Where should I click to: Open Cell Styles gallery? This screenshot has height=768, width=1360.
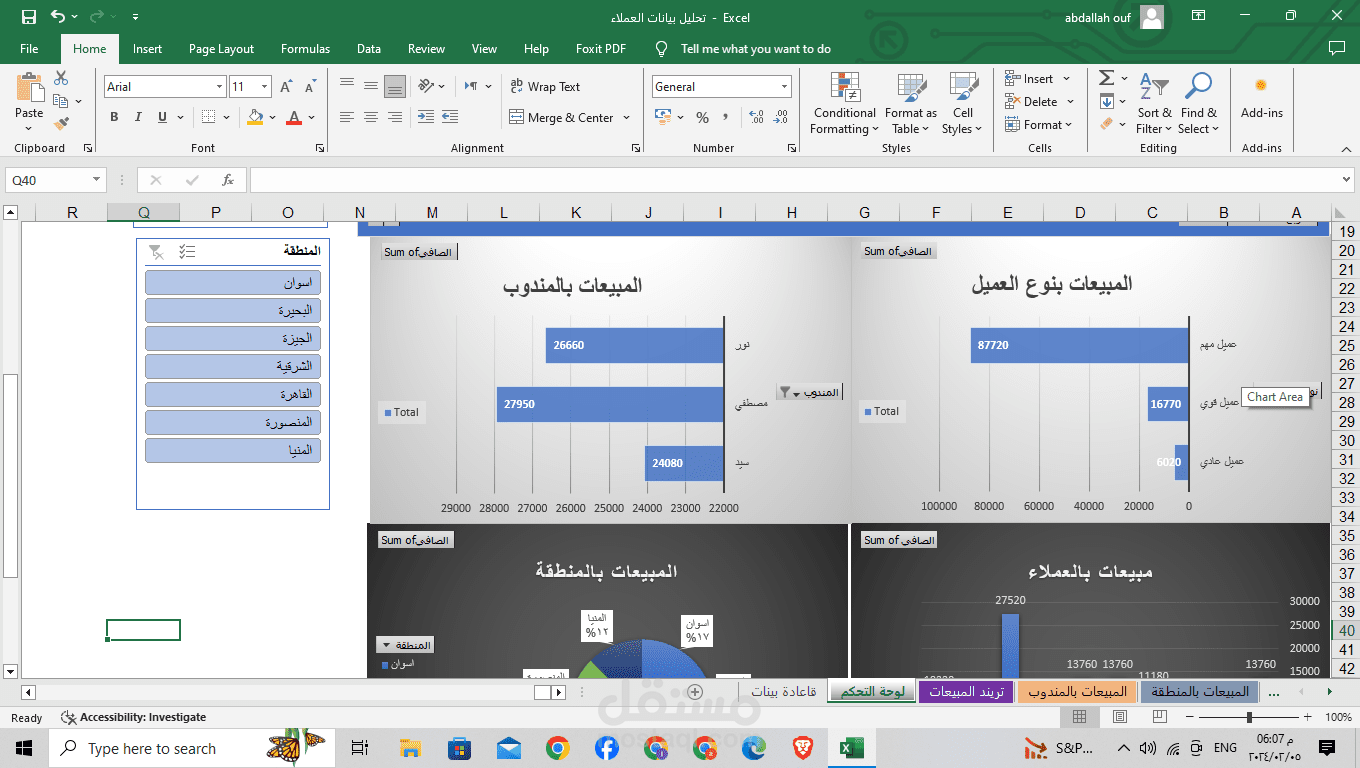pos(962,103)
